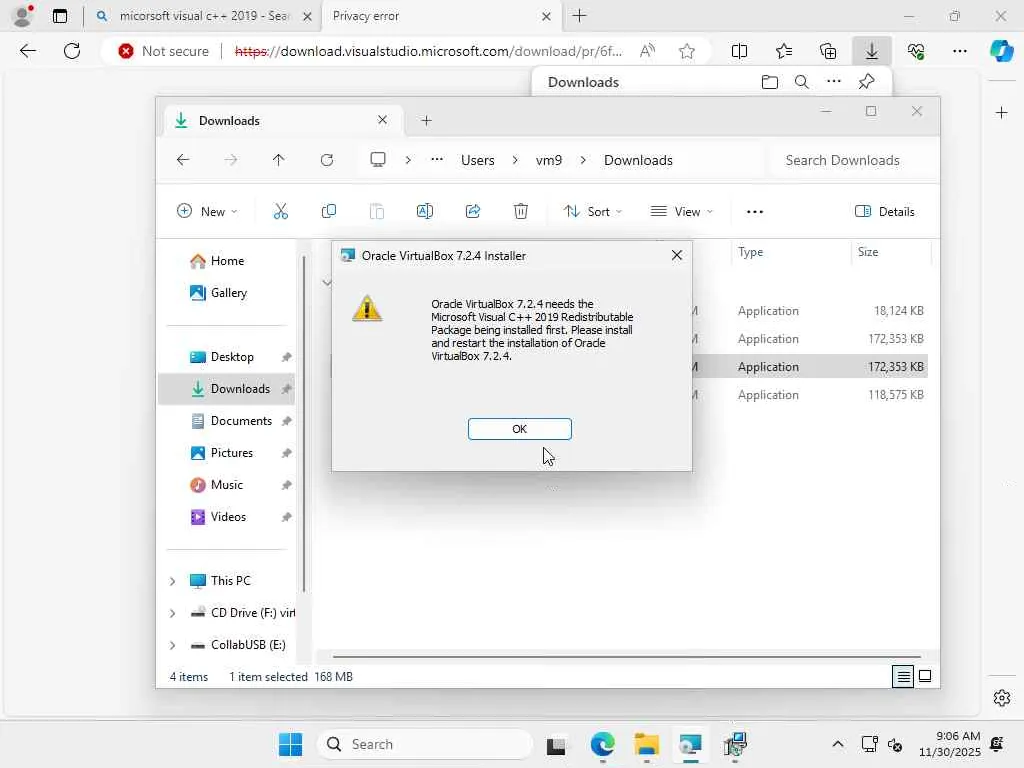
Task: Open the Sort dropdown in File Explorer
Action: [593, 211]
